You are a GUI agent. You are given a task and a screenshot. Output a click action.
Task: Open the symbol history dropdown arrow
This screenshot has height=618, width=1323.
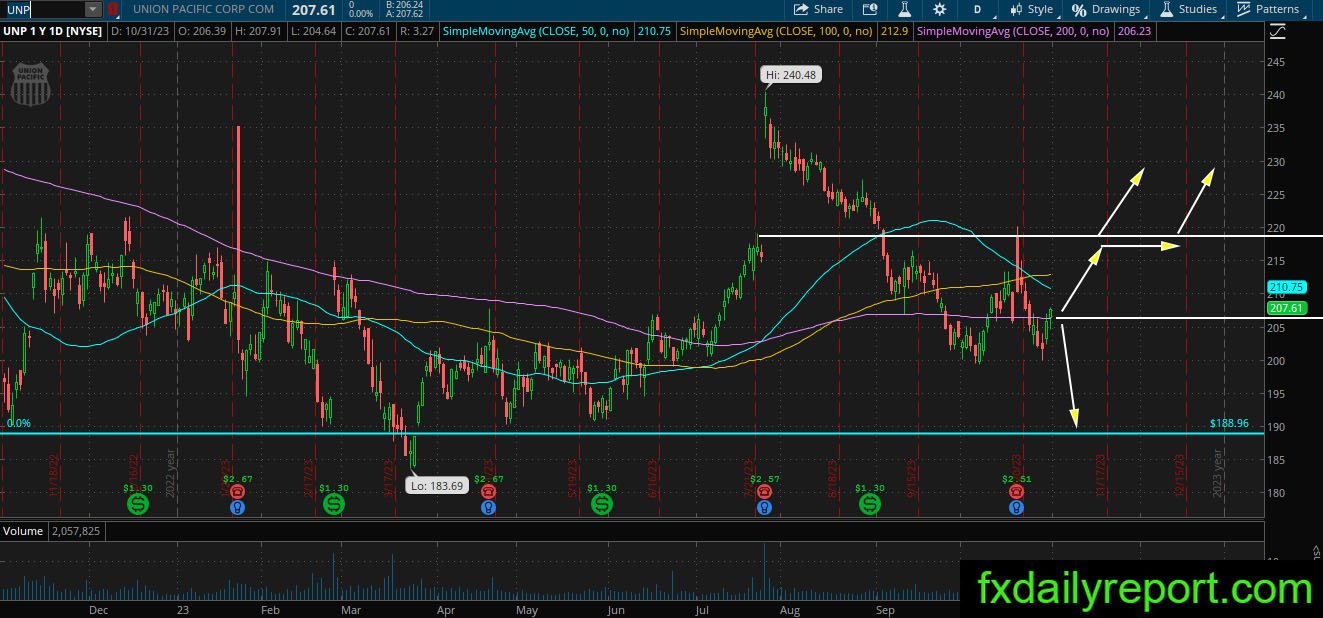pyautogui.click(x=93, y=9)
